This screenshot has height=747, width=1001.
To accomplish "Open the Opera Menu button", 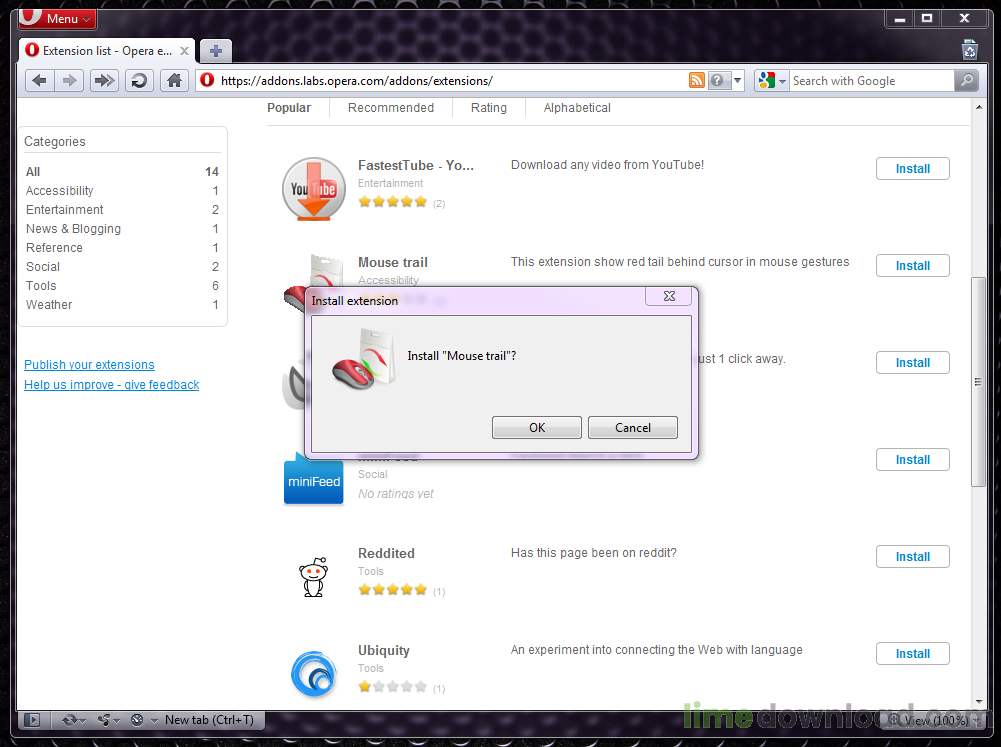I will [x=57, y=19].
